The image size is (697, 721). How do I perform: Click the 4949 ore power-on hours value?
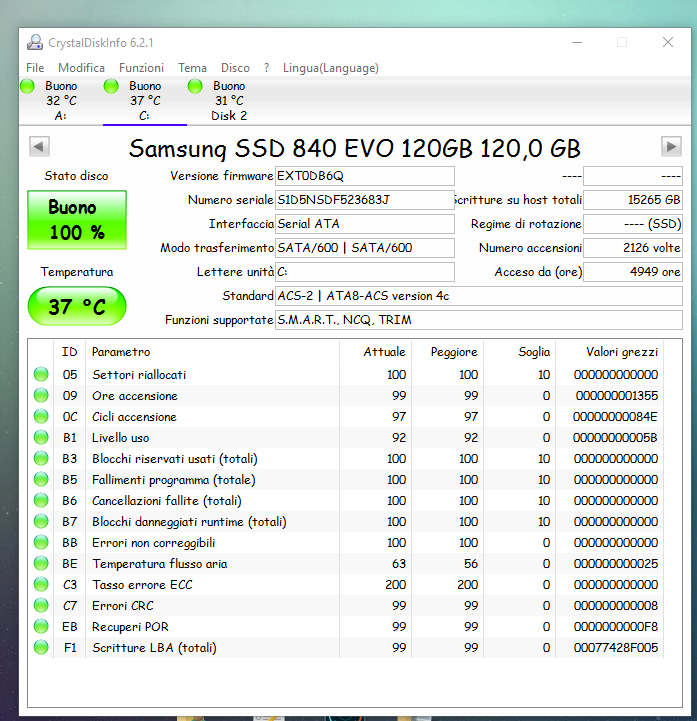[x=633, y=272]
